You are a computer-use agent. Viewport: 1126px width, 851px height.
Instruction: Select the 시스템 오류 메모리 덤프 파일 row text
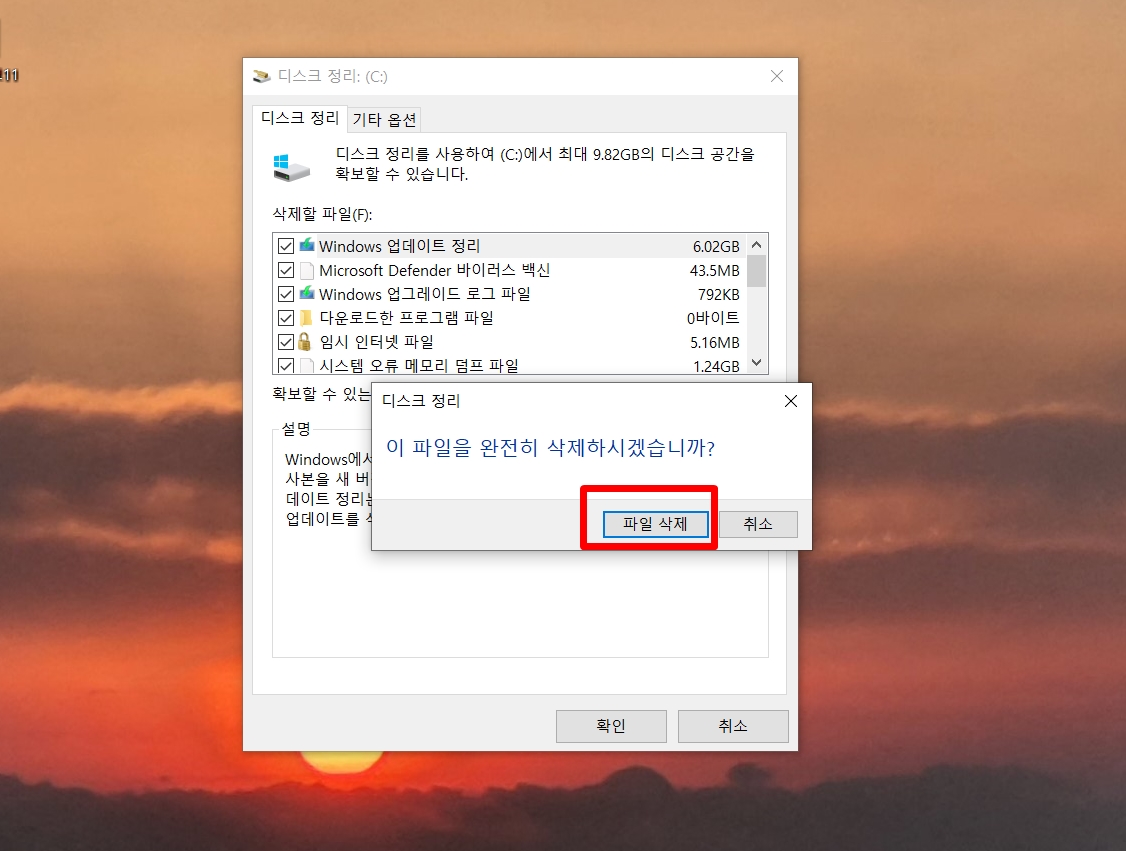pyautogui.click(x=419, y=366)
